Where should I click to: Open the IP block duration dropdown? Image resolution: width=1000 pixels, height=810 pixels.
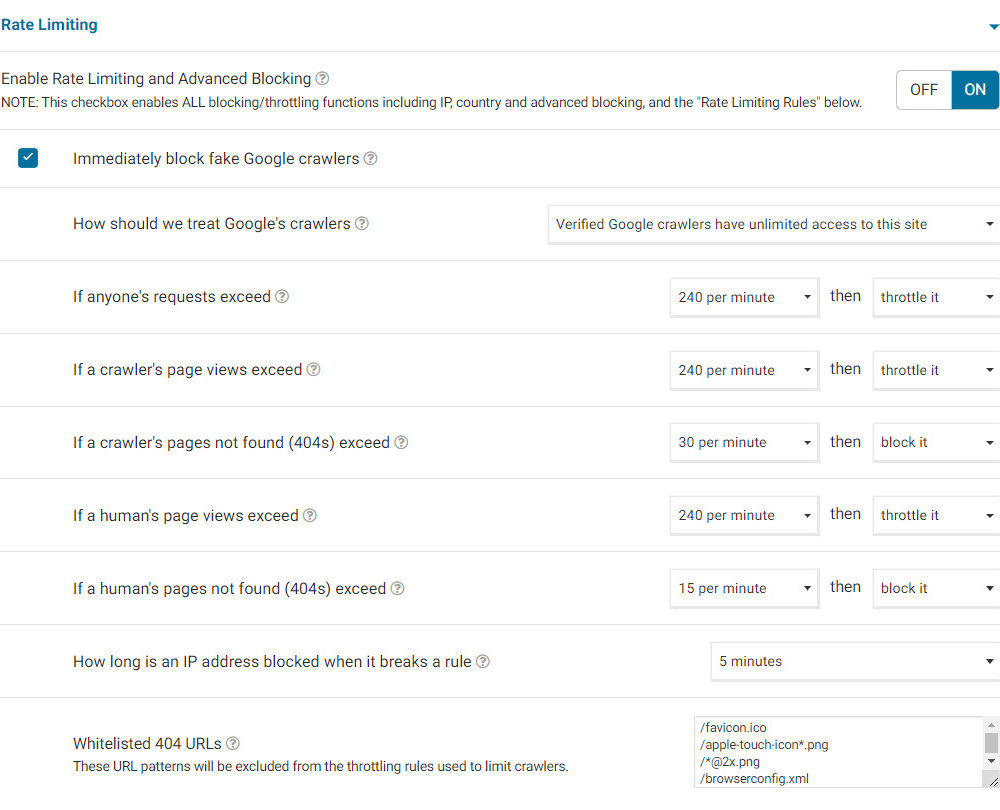coord(855,662)
